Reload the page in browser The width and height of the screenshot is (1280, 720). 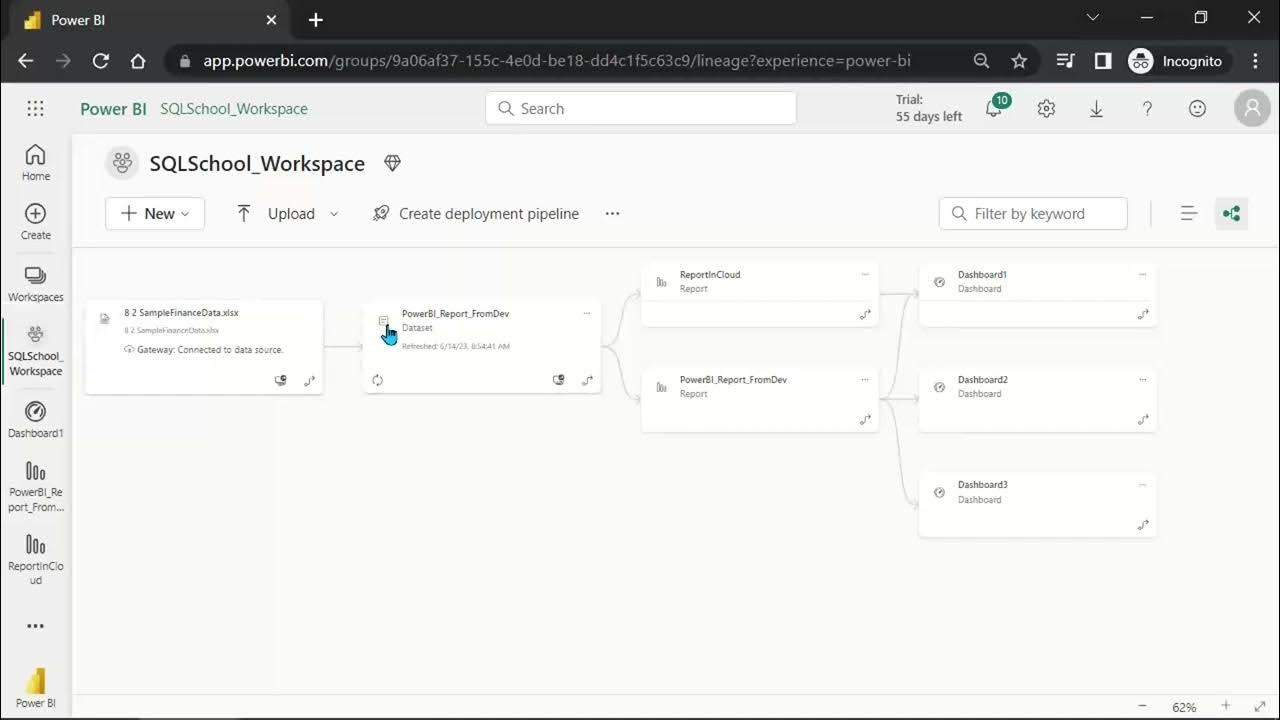coord(100,61)
